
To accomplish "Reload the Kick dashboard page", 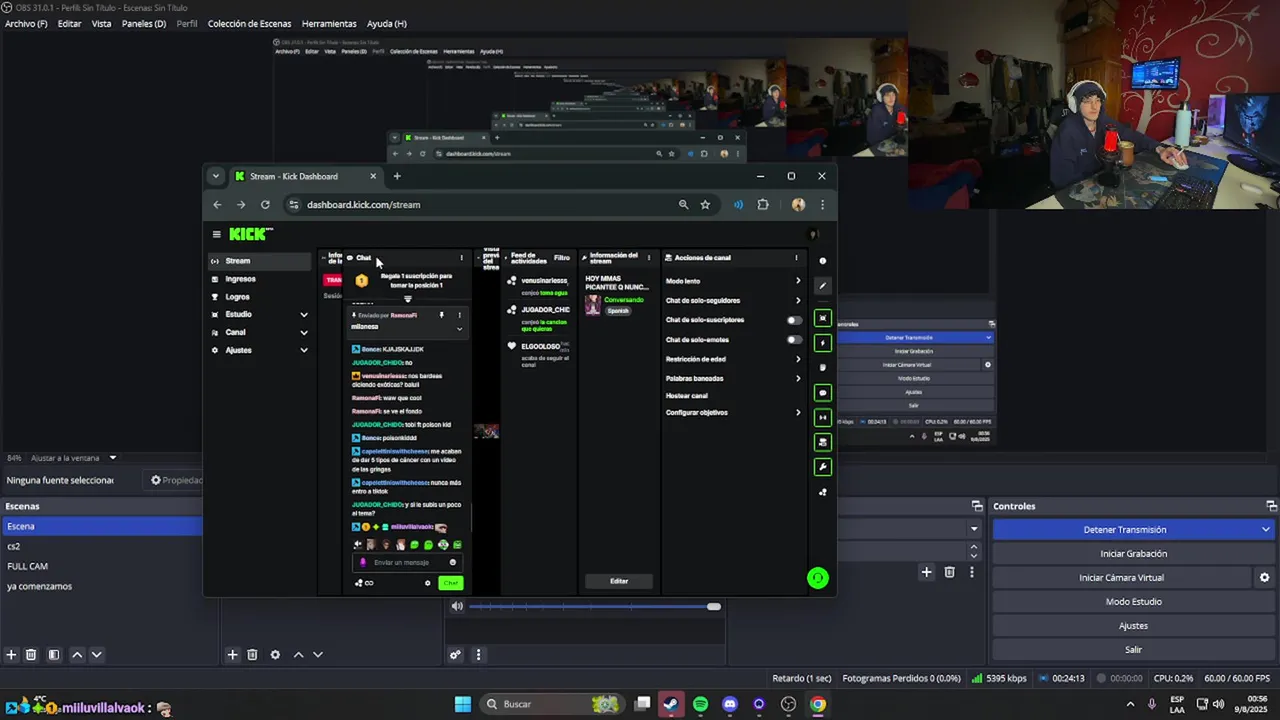I will pyautogui.click(x=265, y=205).
